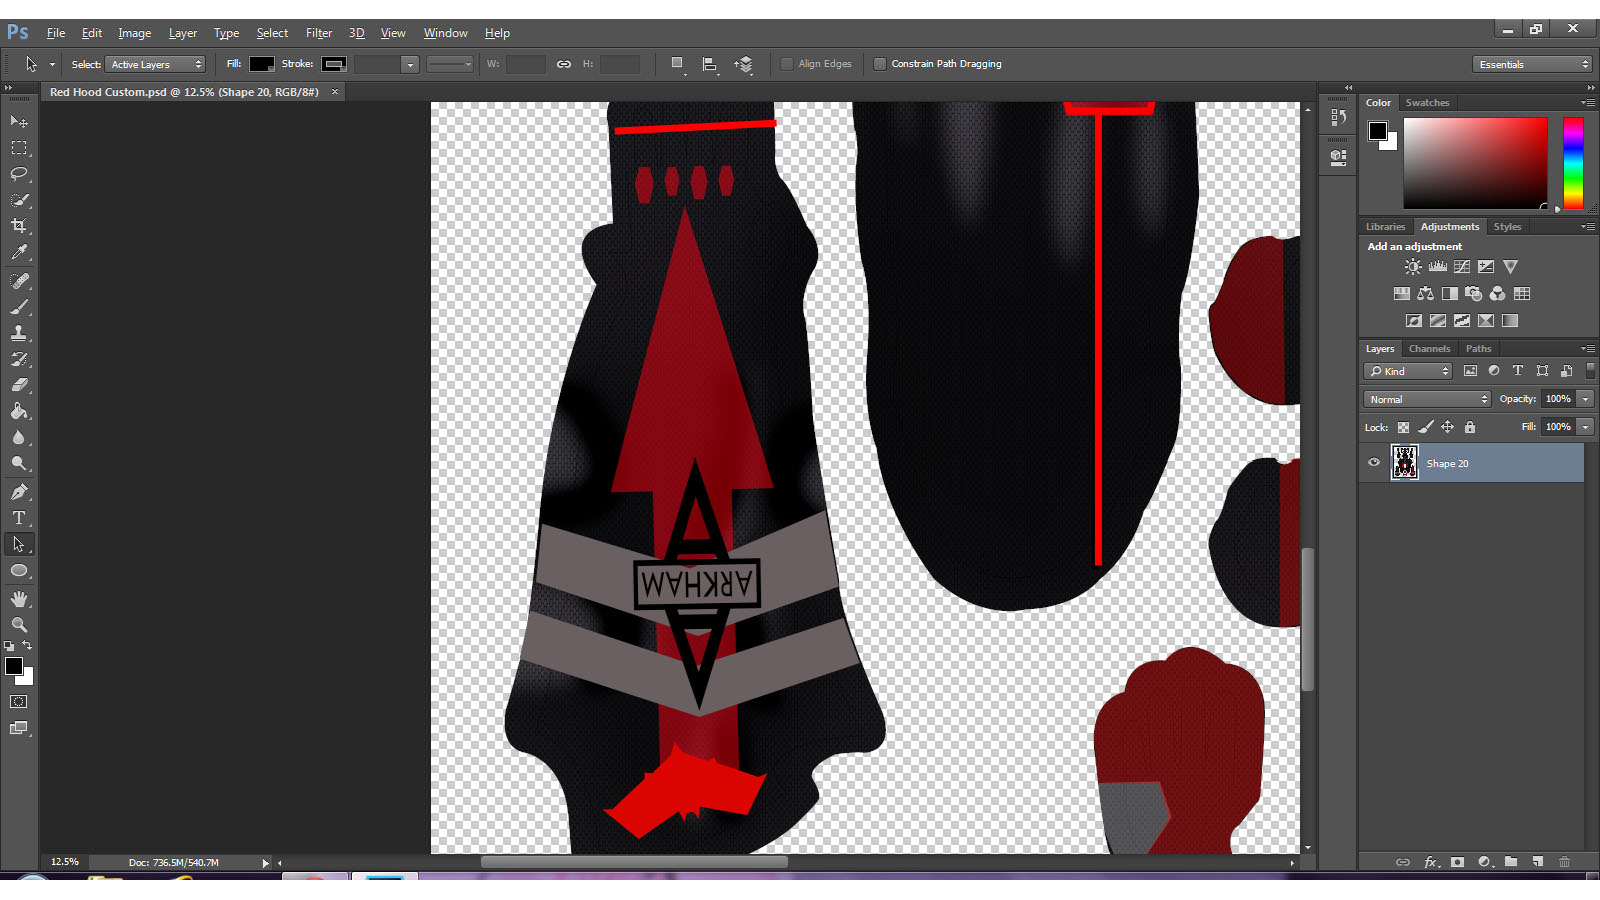Click the Stroke color swatch
Viewport: 1600px width, 900px height.
click(334, 64)
